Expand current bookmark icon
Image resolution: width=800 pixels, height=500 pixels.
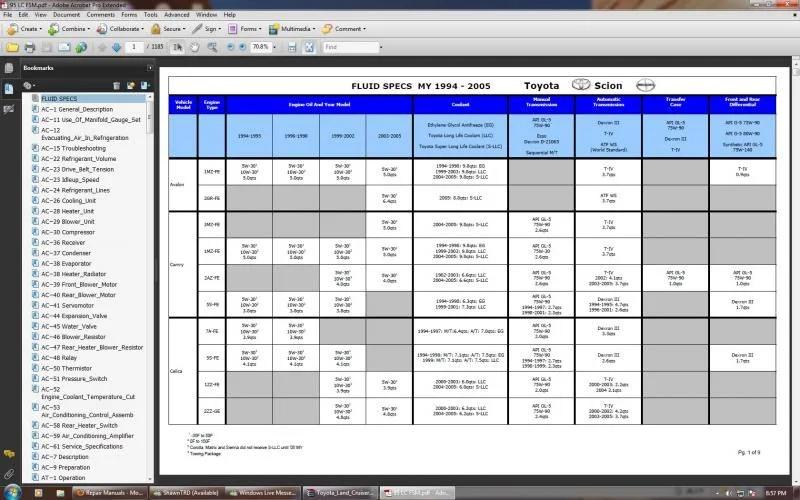(x=145, y=86)
